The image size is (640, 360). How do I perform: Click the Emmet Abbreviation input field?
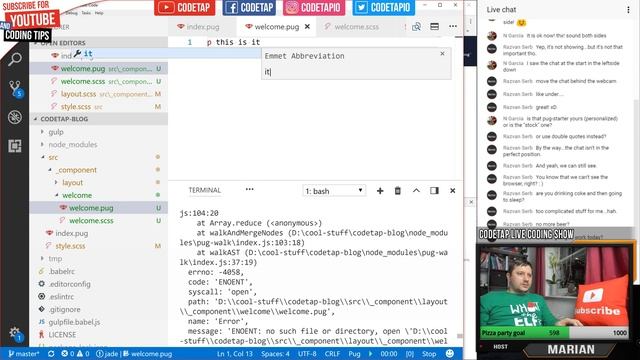click(356, 72)
